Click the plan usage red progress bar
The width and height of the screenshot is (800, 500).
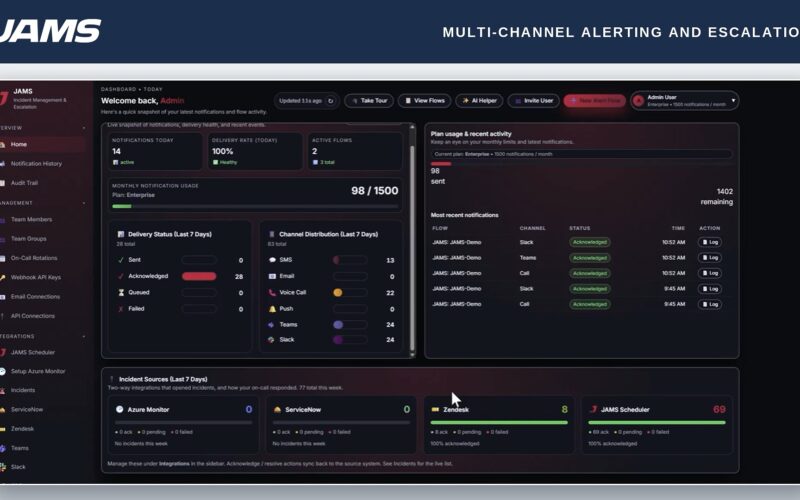tap(441, 164)
